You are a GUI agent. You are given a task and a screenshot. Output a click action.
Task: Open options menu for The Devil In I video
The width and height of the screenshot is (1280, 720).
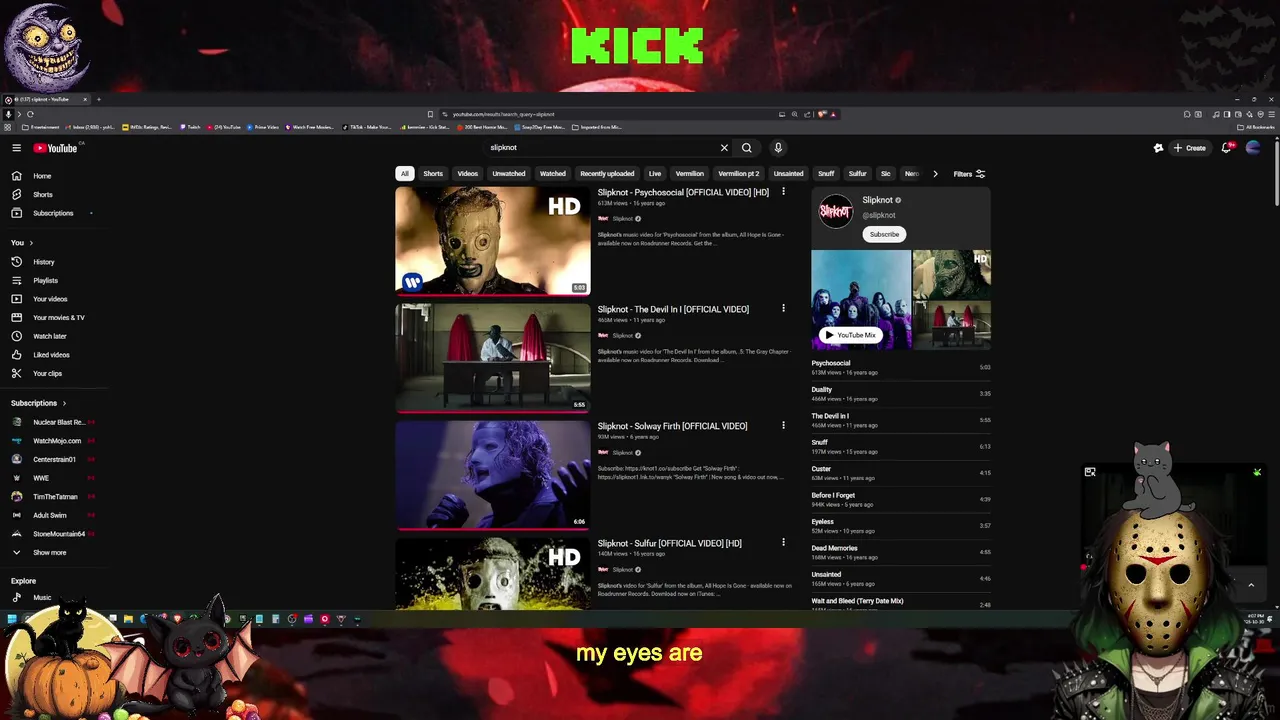[783, 309]
